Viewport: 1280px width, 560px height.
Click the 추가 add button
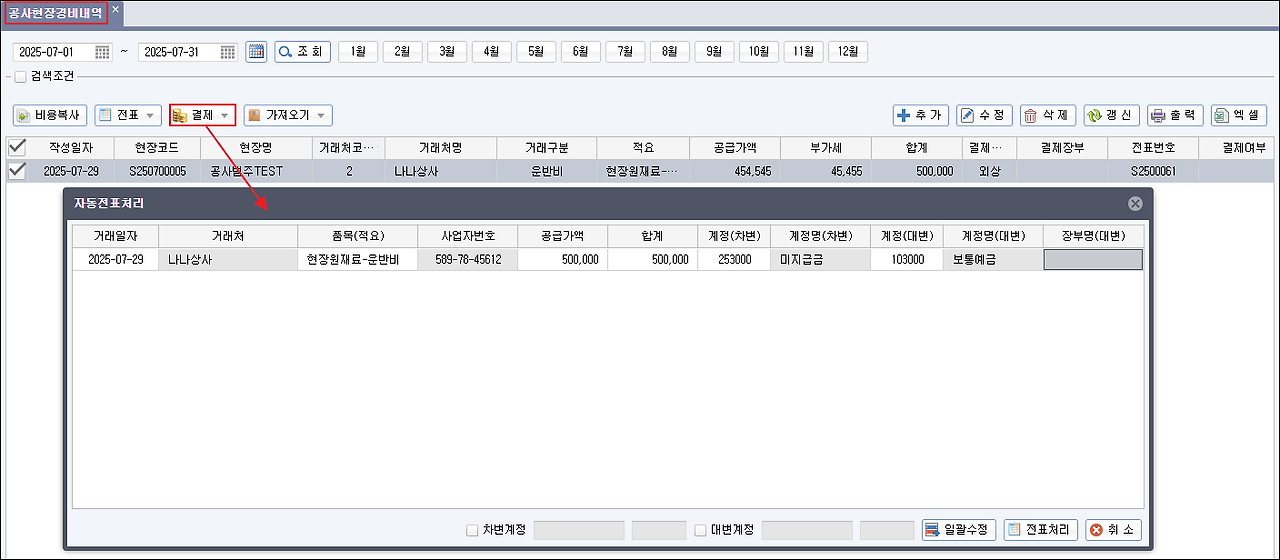920,116
